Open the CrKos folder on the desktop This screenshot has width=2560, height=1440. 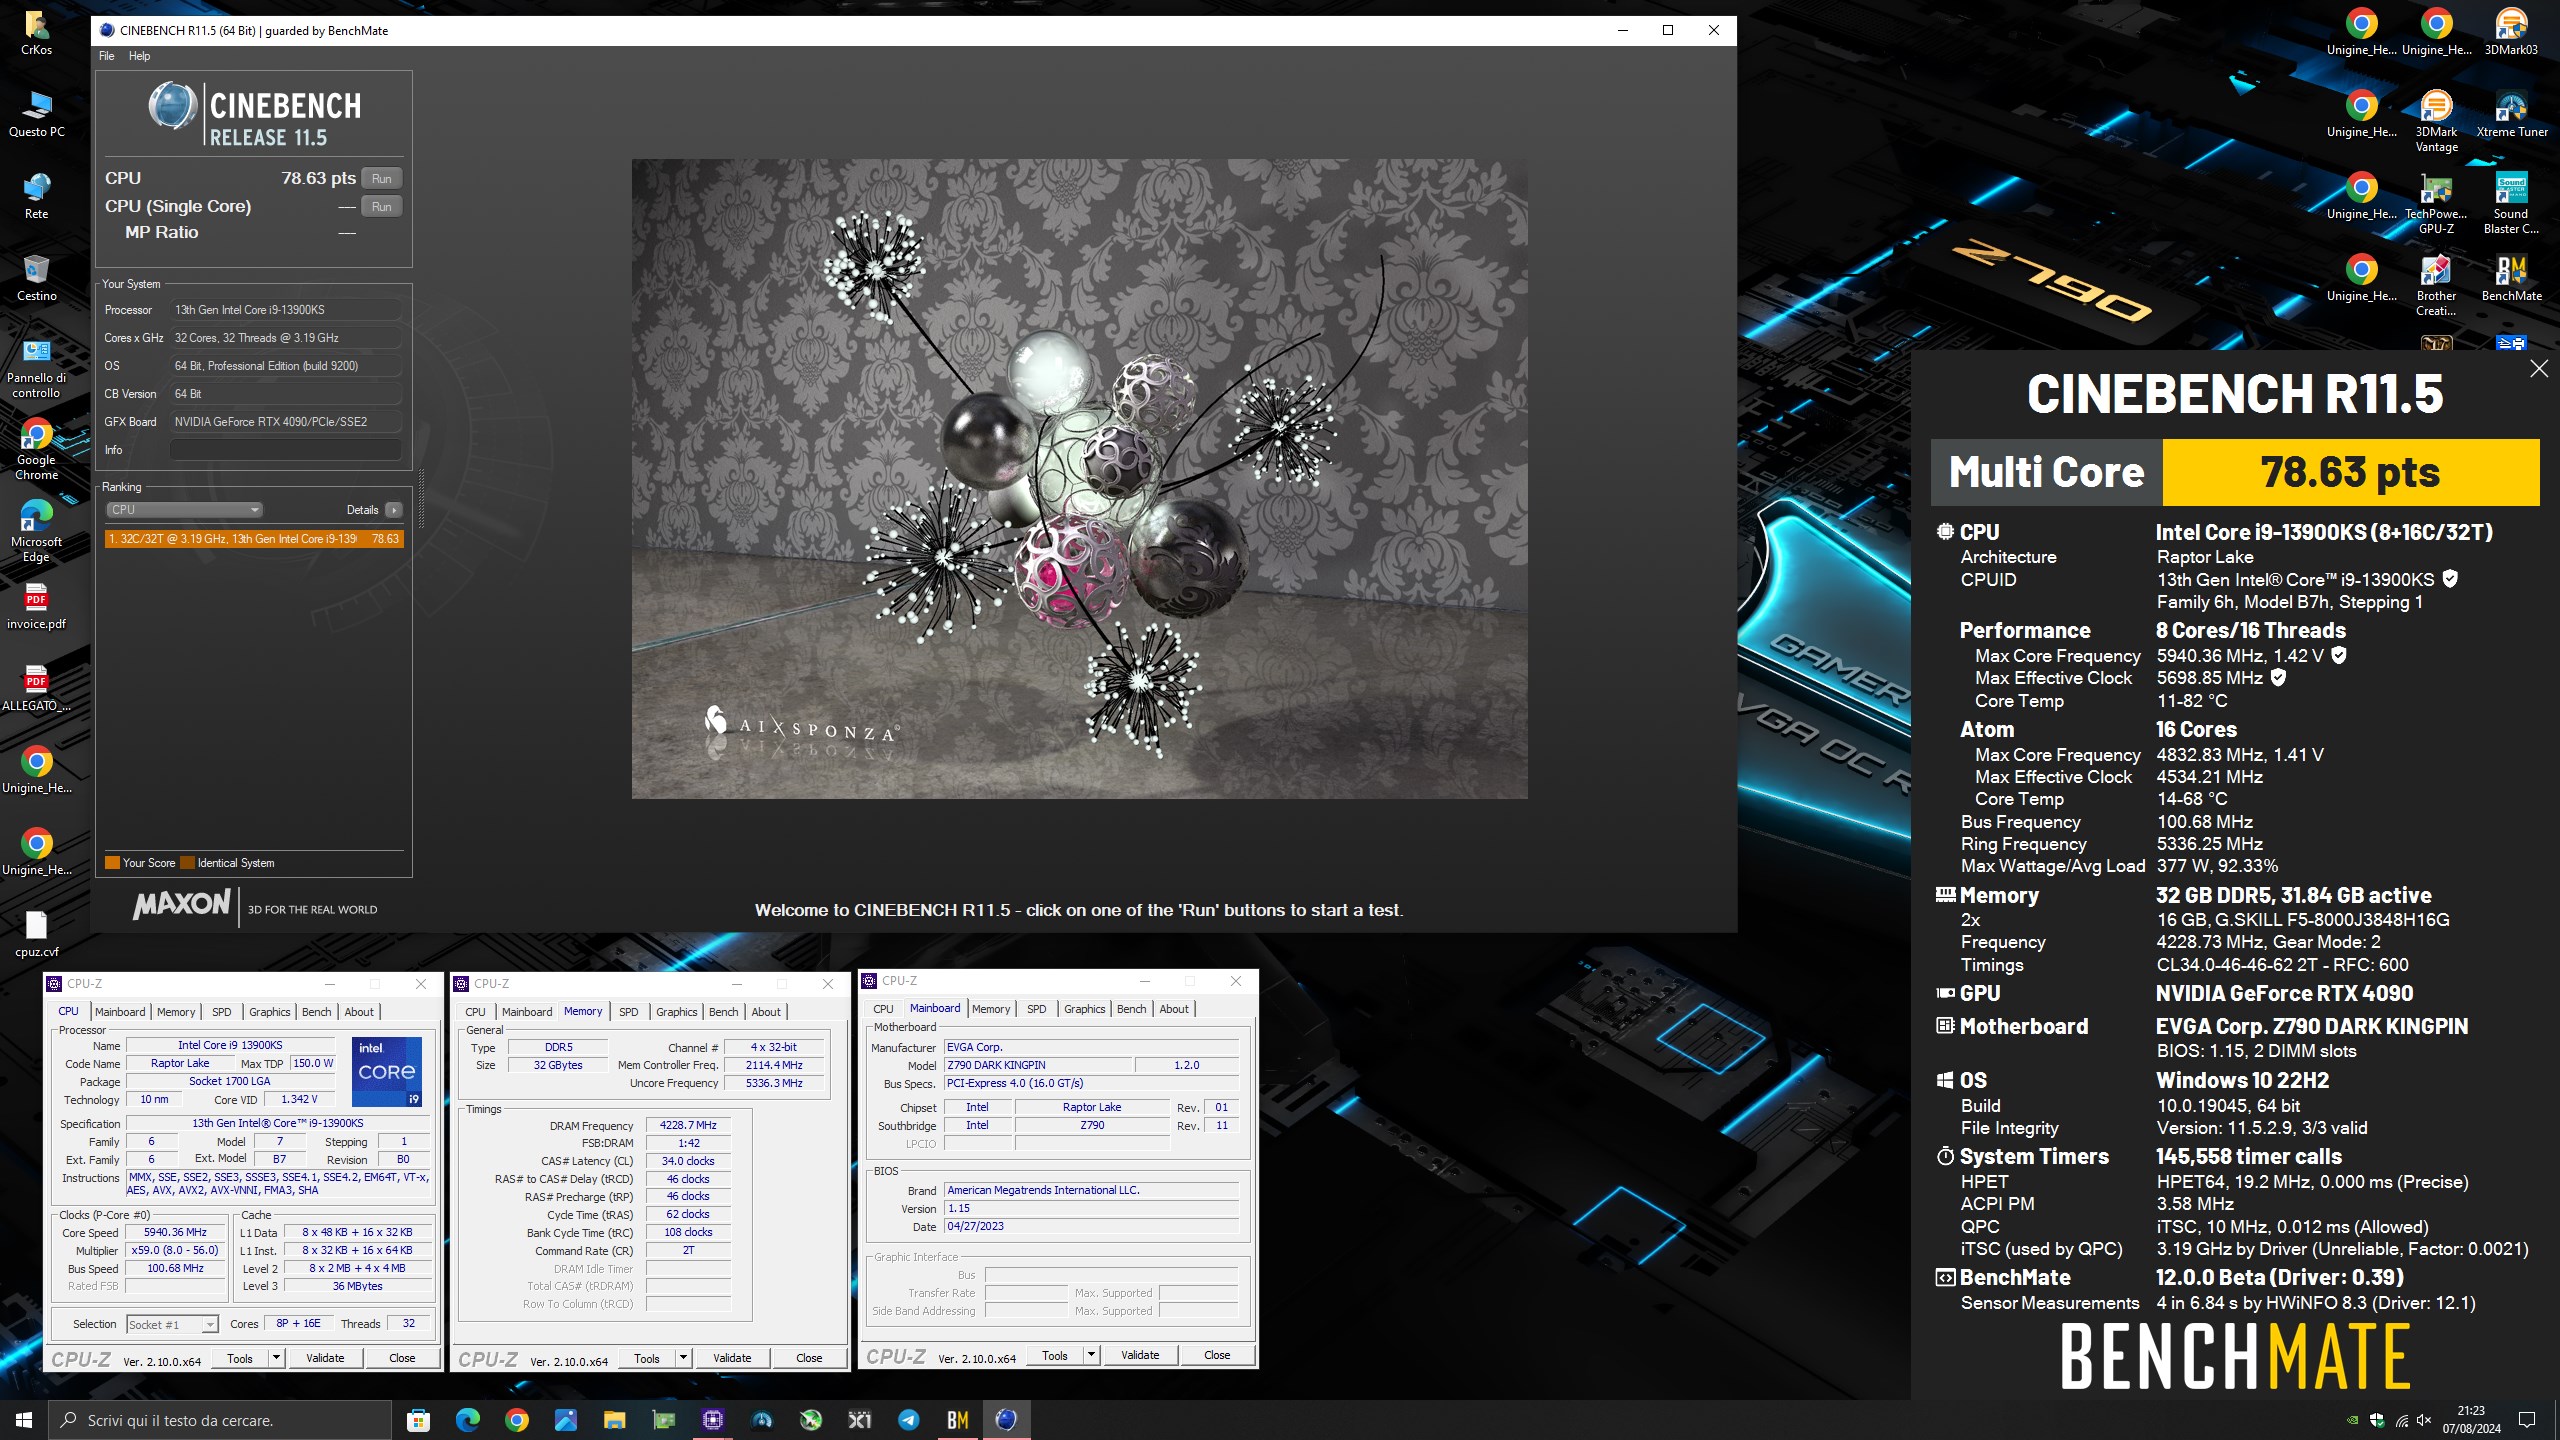[37, 31]
